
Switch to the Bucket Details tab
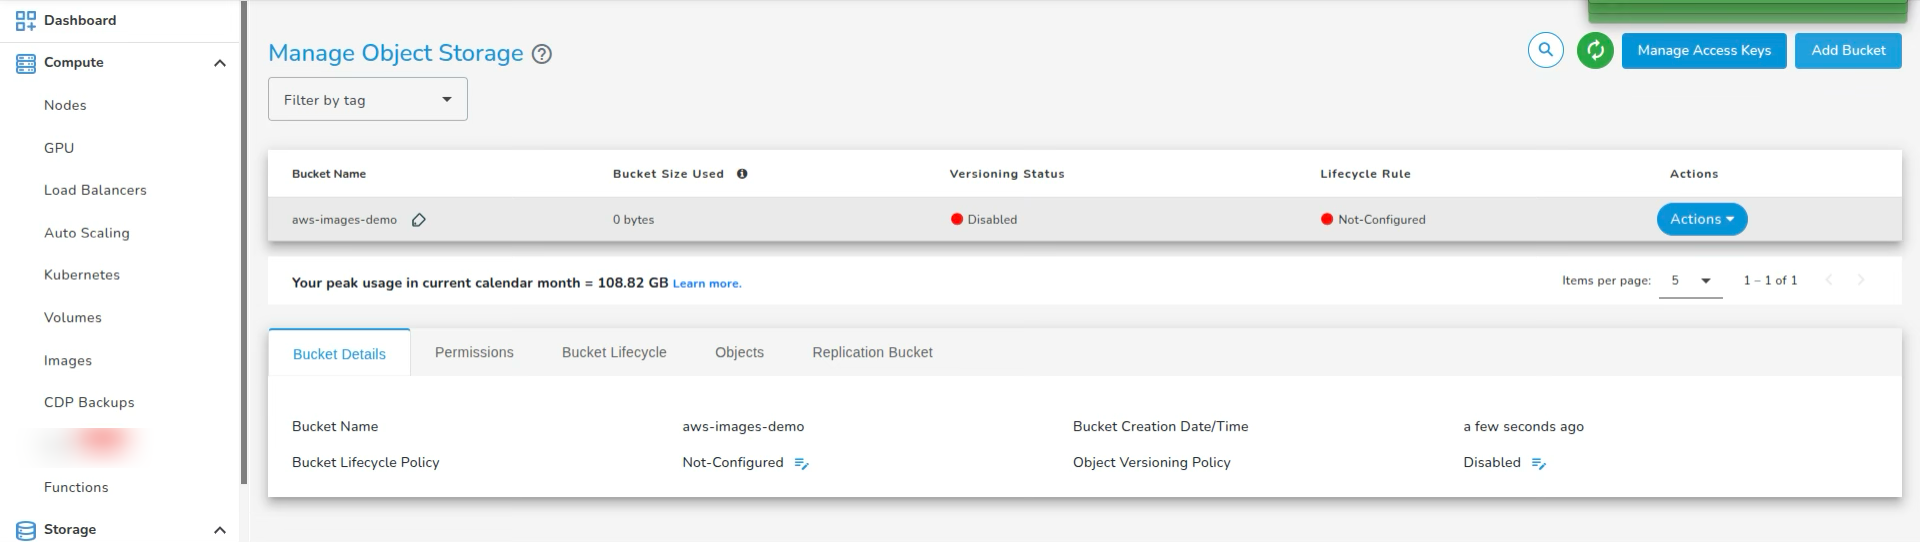coord(339,353)
